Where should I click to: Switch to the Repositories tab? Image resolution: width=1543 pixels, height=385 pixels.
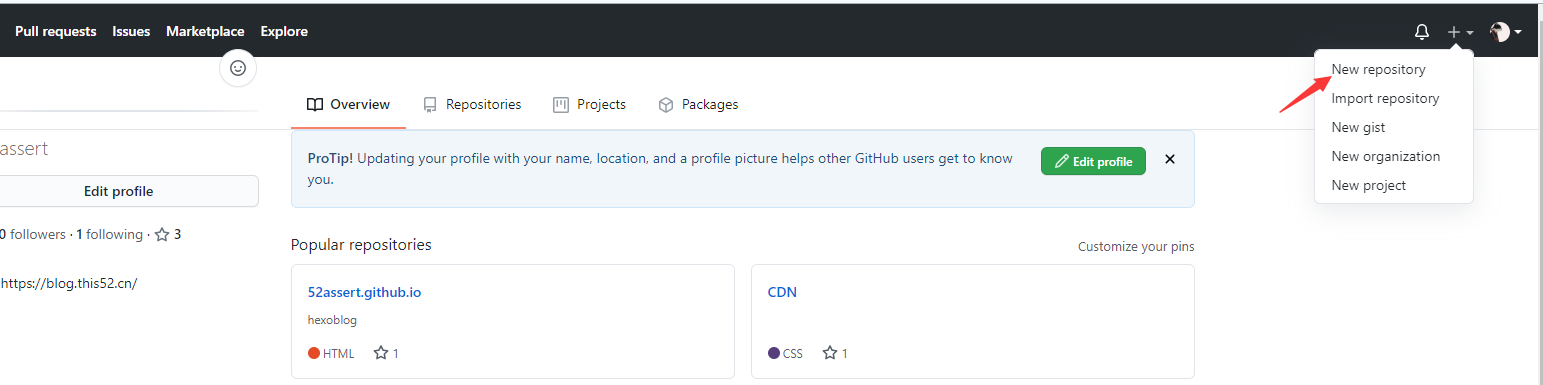(472, 104)
